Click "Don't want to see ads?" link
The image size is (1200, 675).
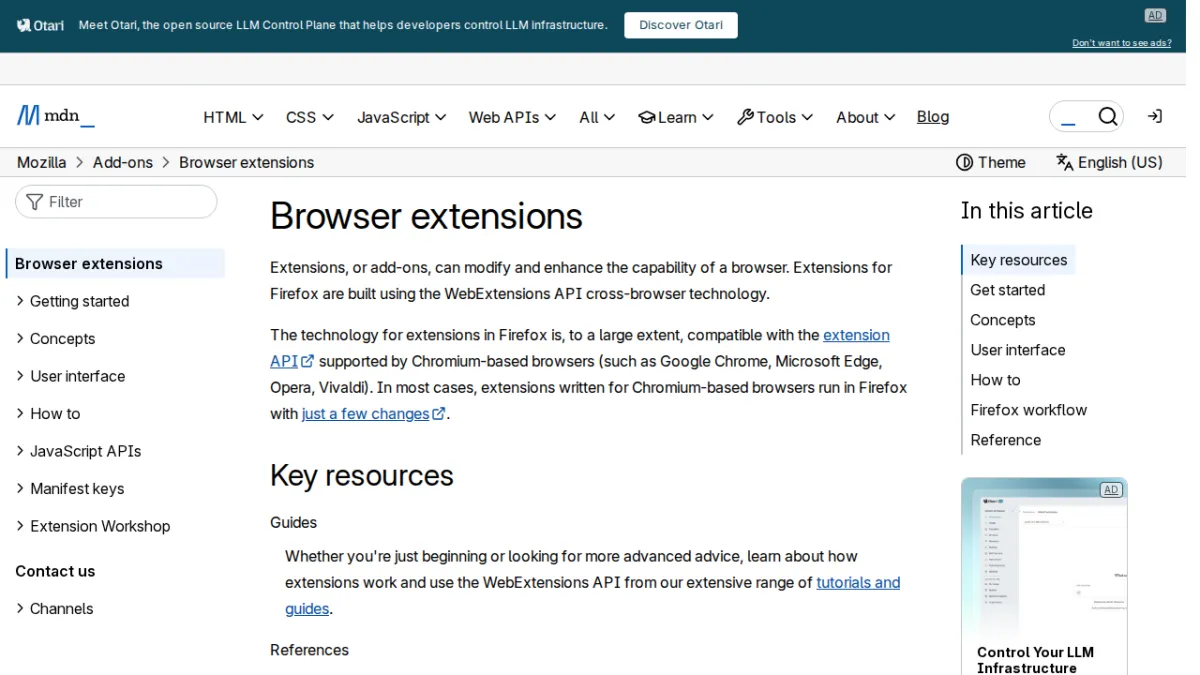pos(1122,43)
